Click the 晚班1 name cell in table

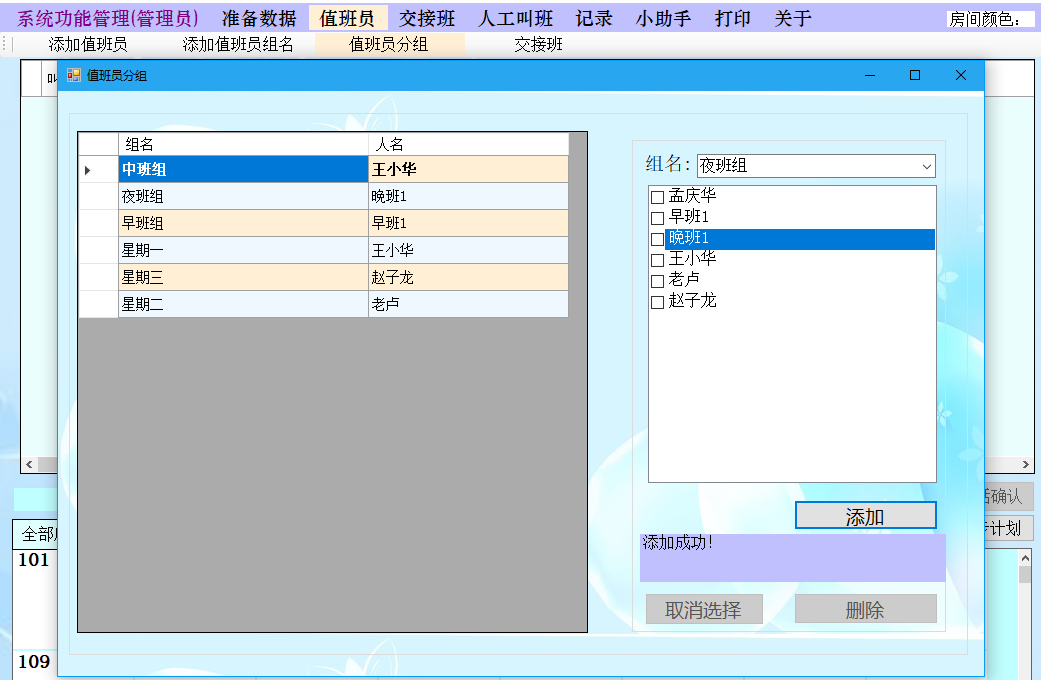pyautogui.click(x=469, y=197)
